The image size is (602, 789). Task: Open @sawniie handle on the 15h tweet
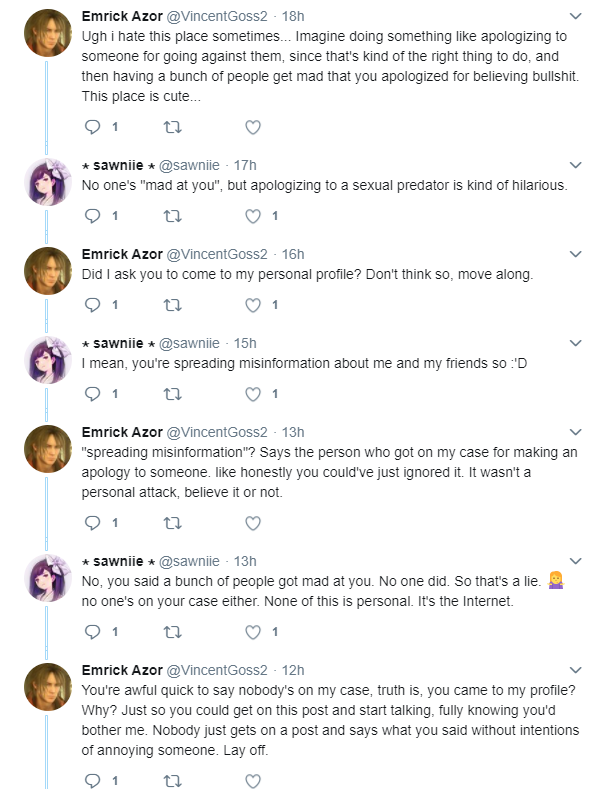(189, 343)
